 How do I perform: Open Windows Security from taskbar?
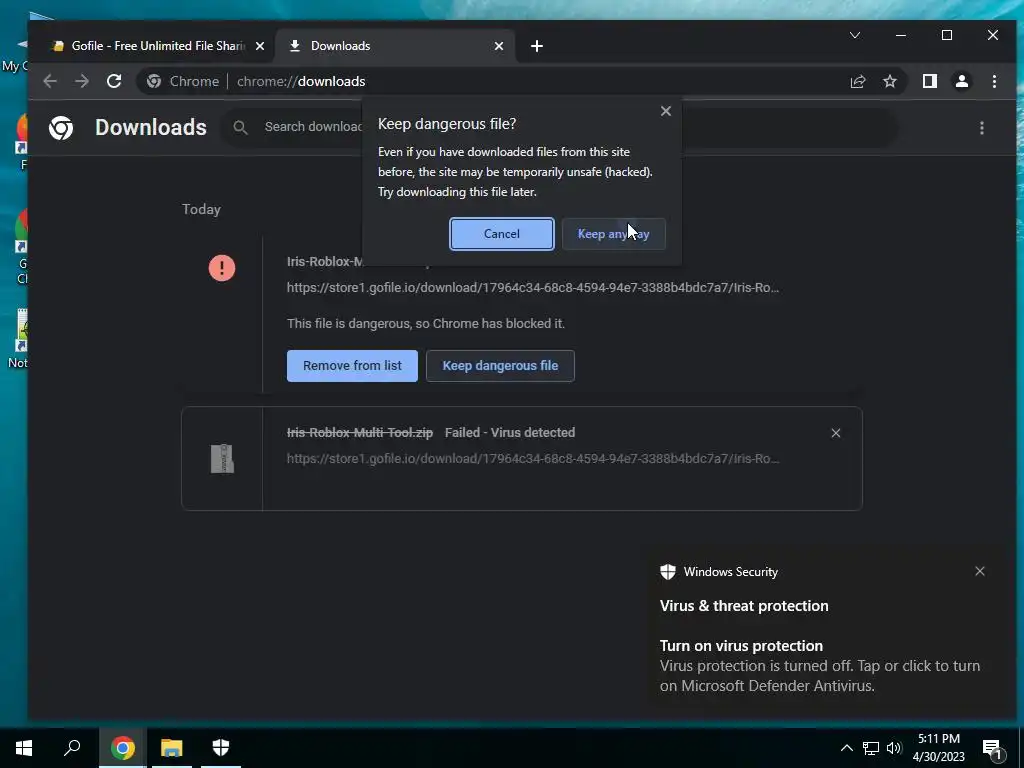click(x=221, y=748)
